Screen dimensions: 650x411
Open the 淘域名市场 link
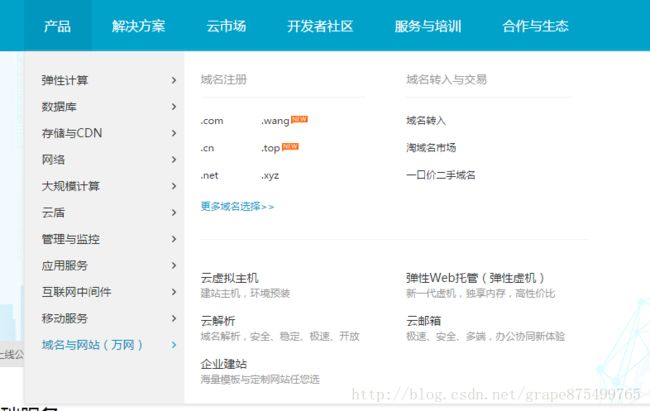coord(431,148)
